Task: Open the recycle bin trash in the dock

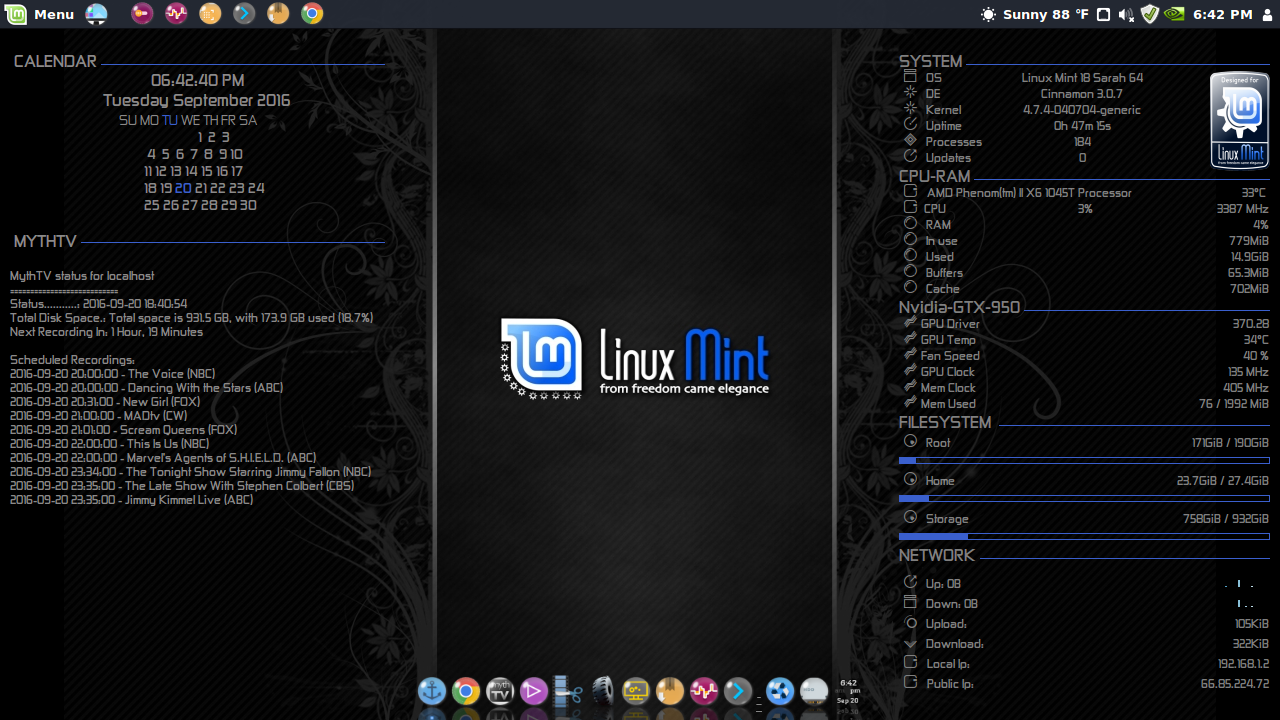Action: [780, 691]
